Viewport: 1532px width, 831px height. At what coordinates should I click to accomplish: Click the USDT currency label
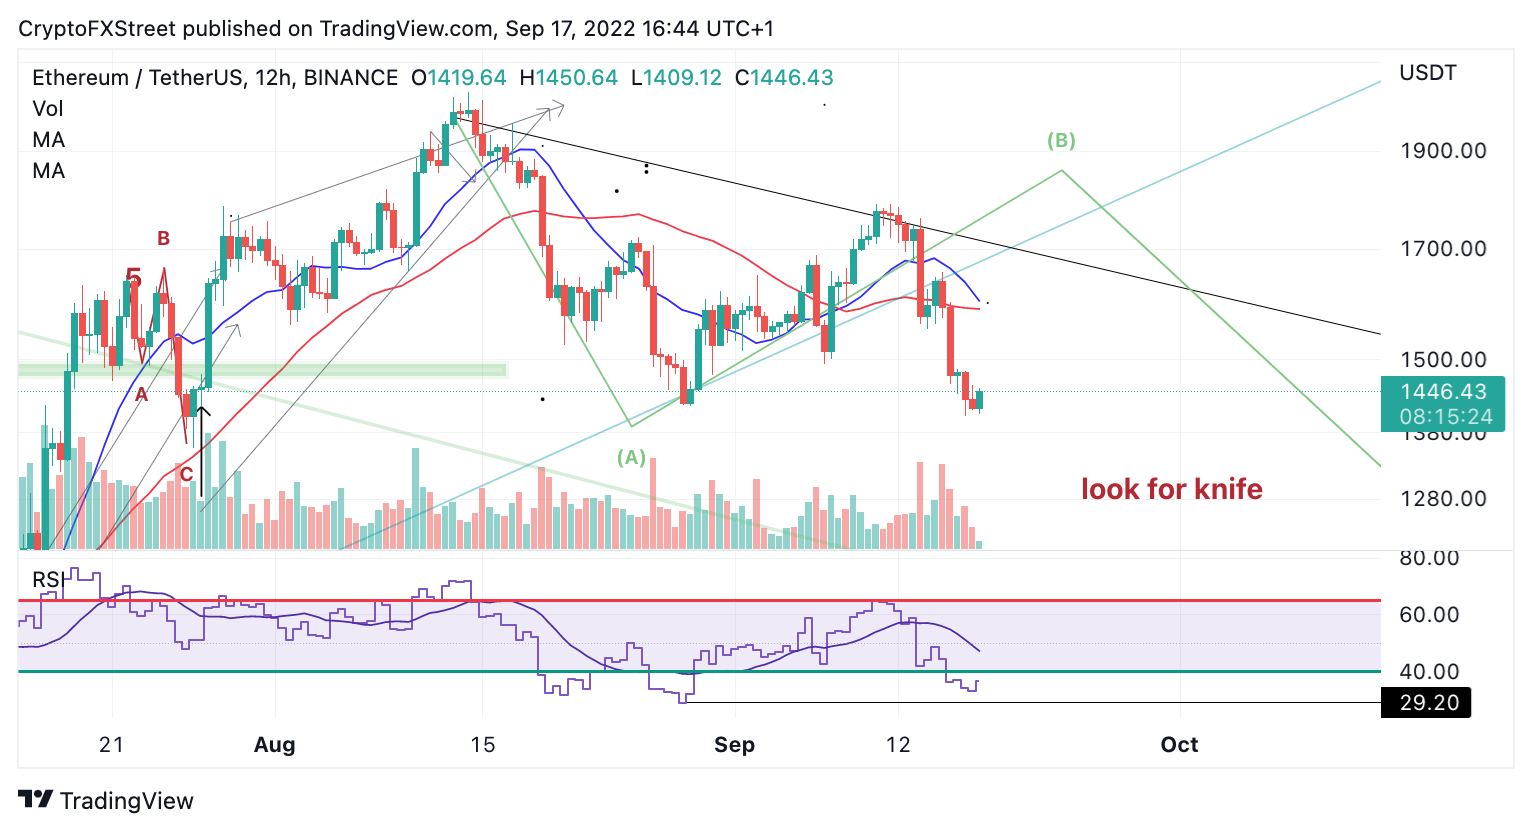coord(1428,73)
